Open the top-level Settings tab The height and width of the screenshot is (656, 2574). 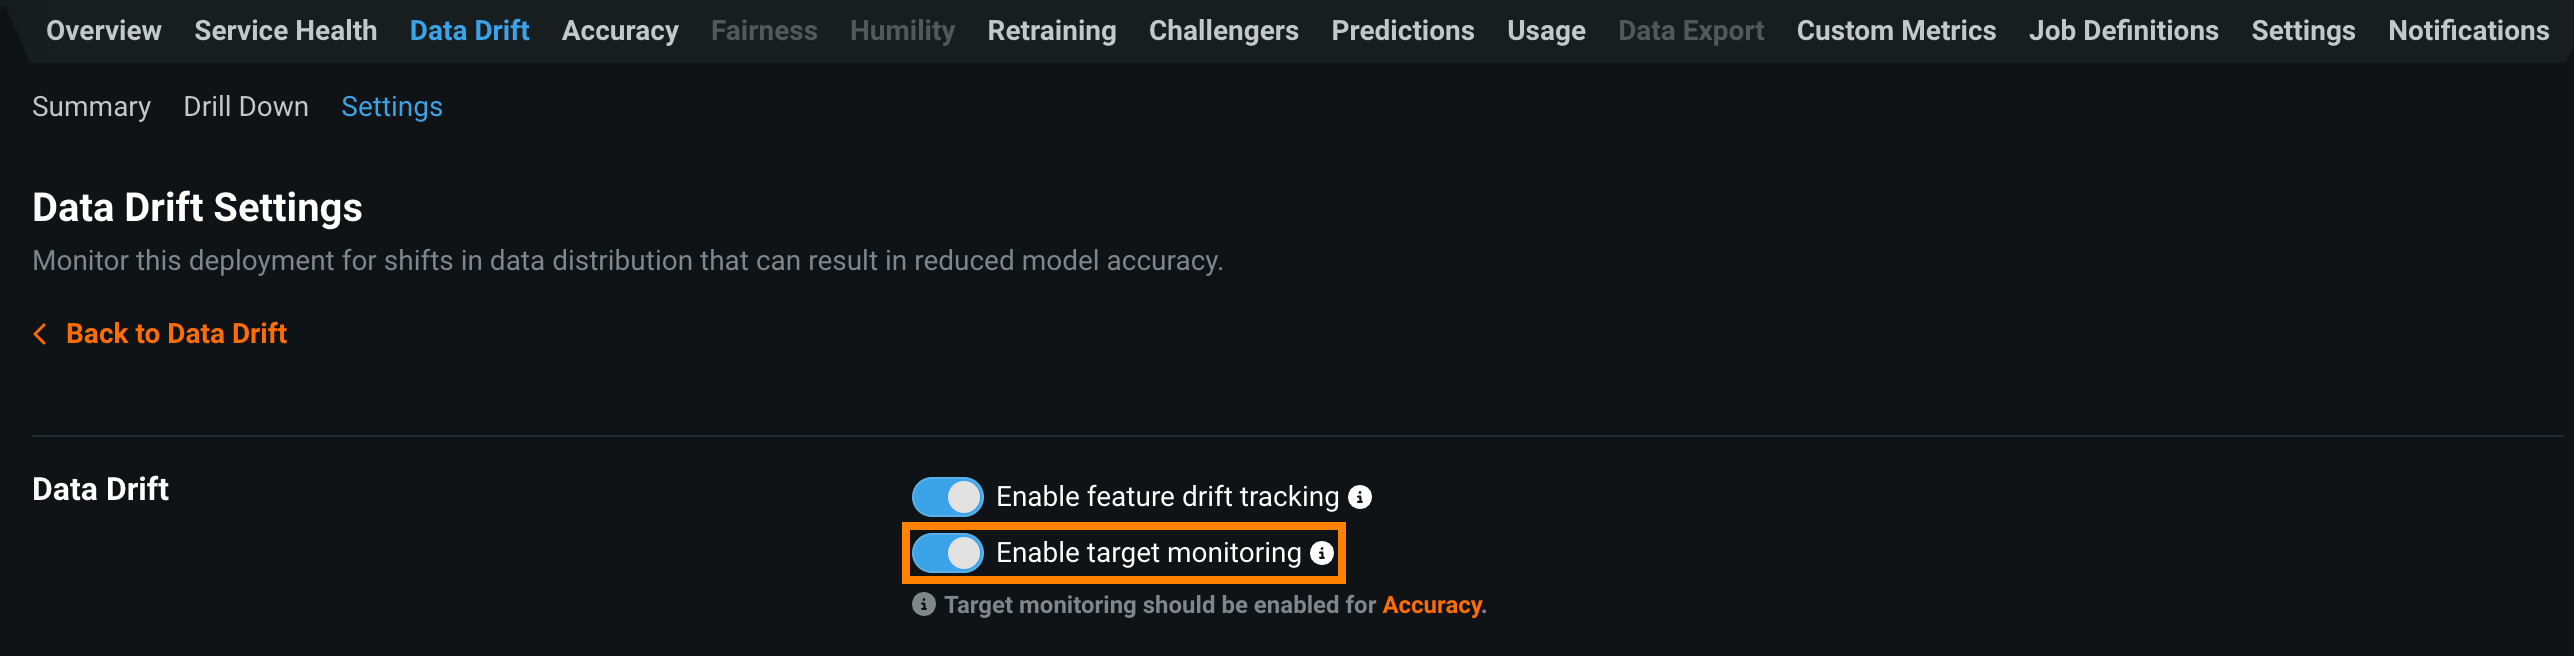pos(2303,31)
